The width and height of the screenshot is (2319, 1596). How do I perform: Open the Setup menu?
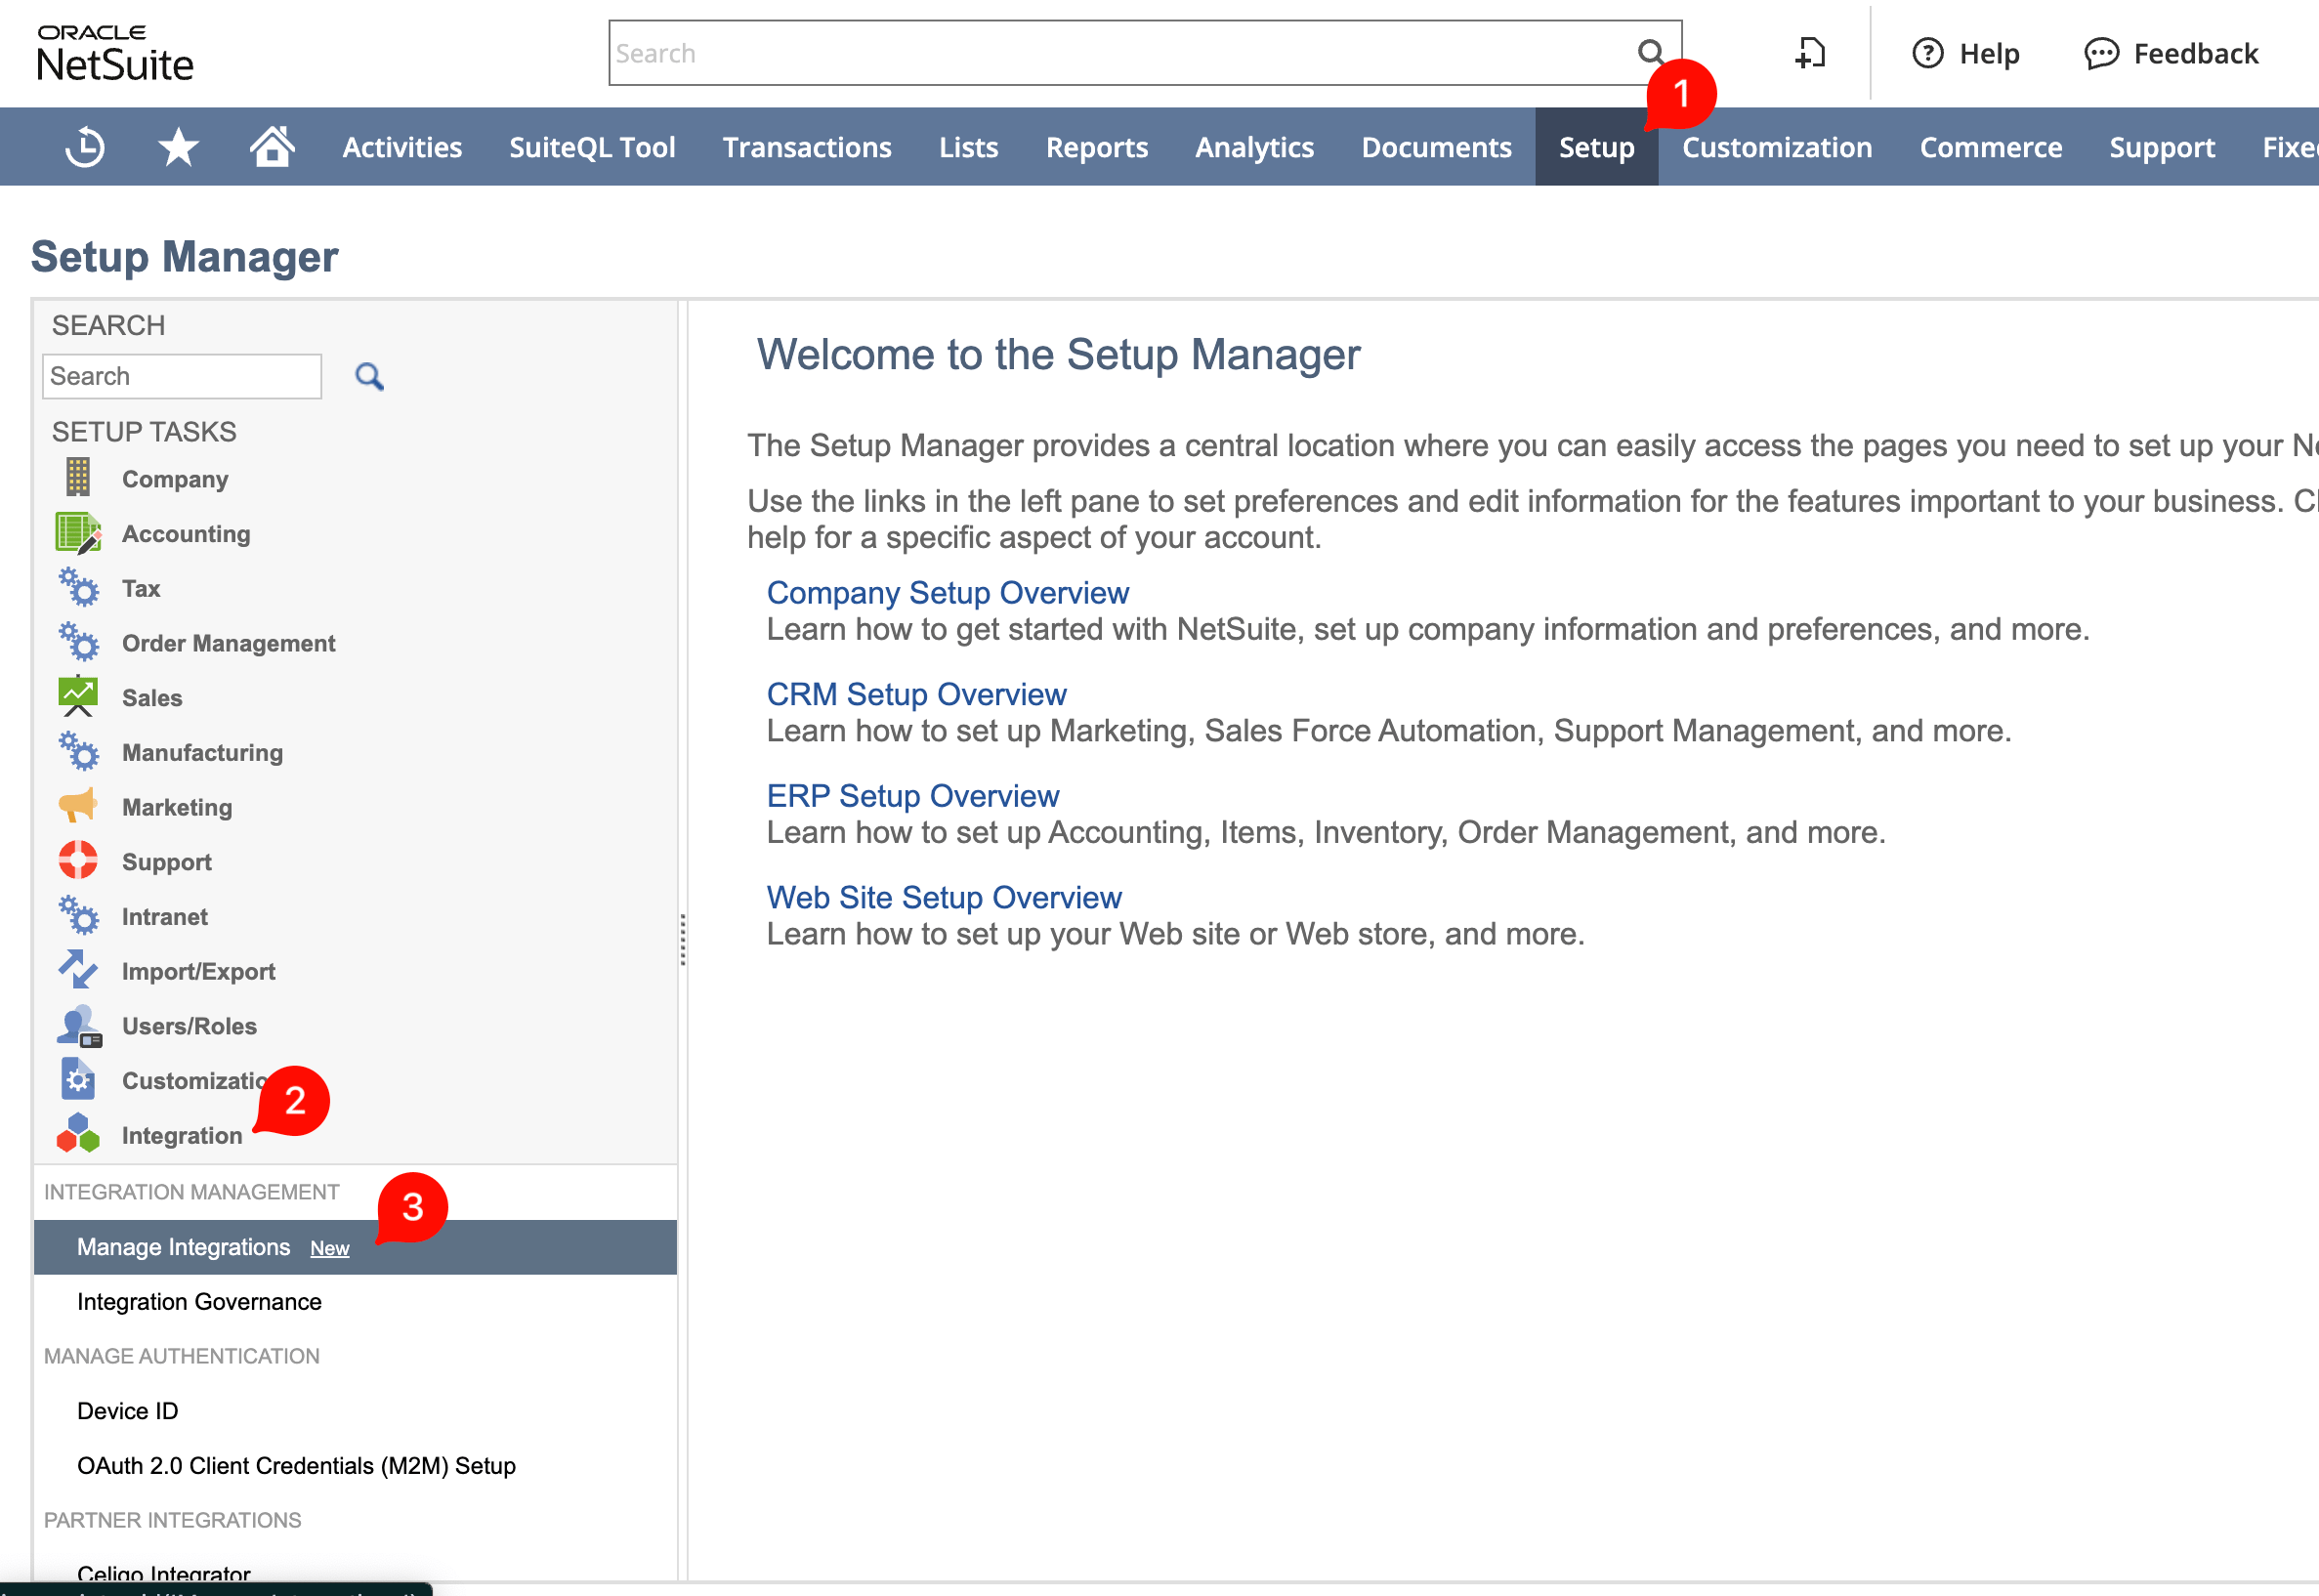point(1596,147)
